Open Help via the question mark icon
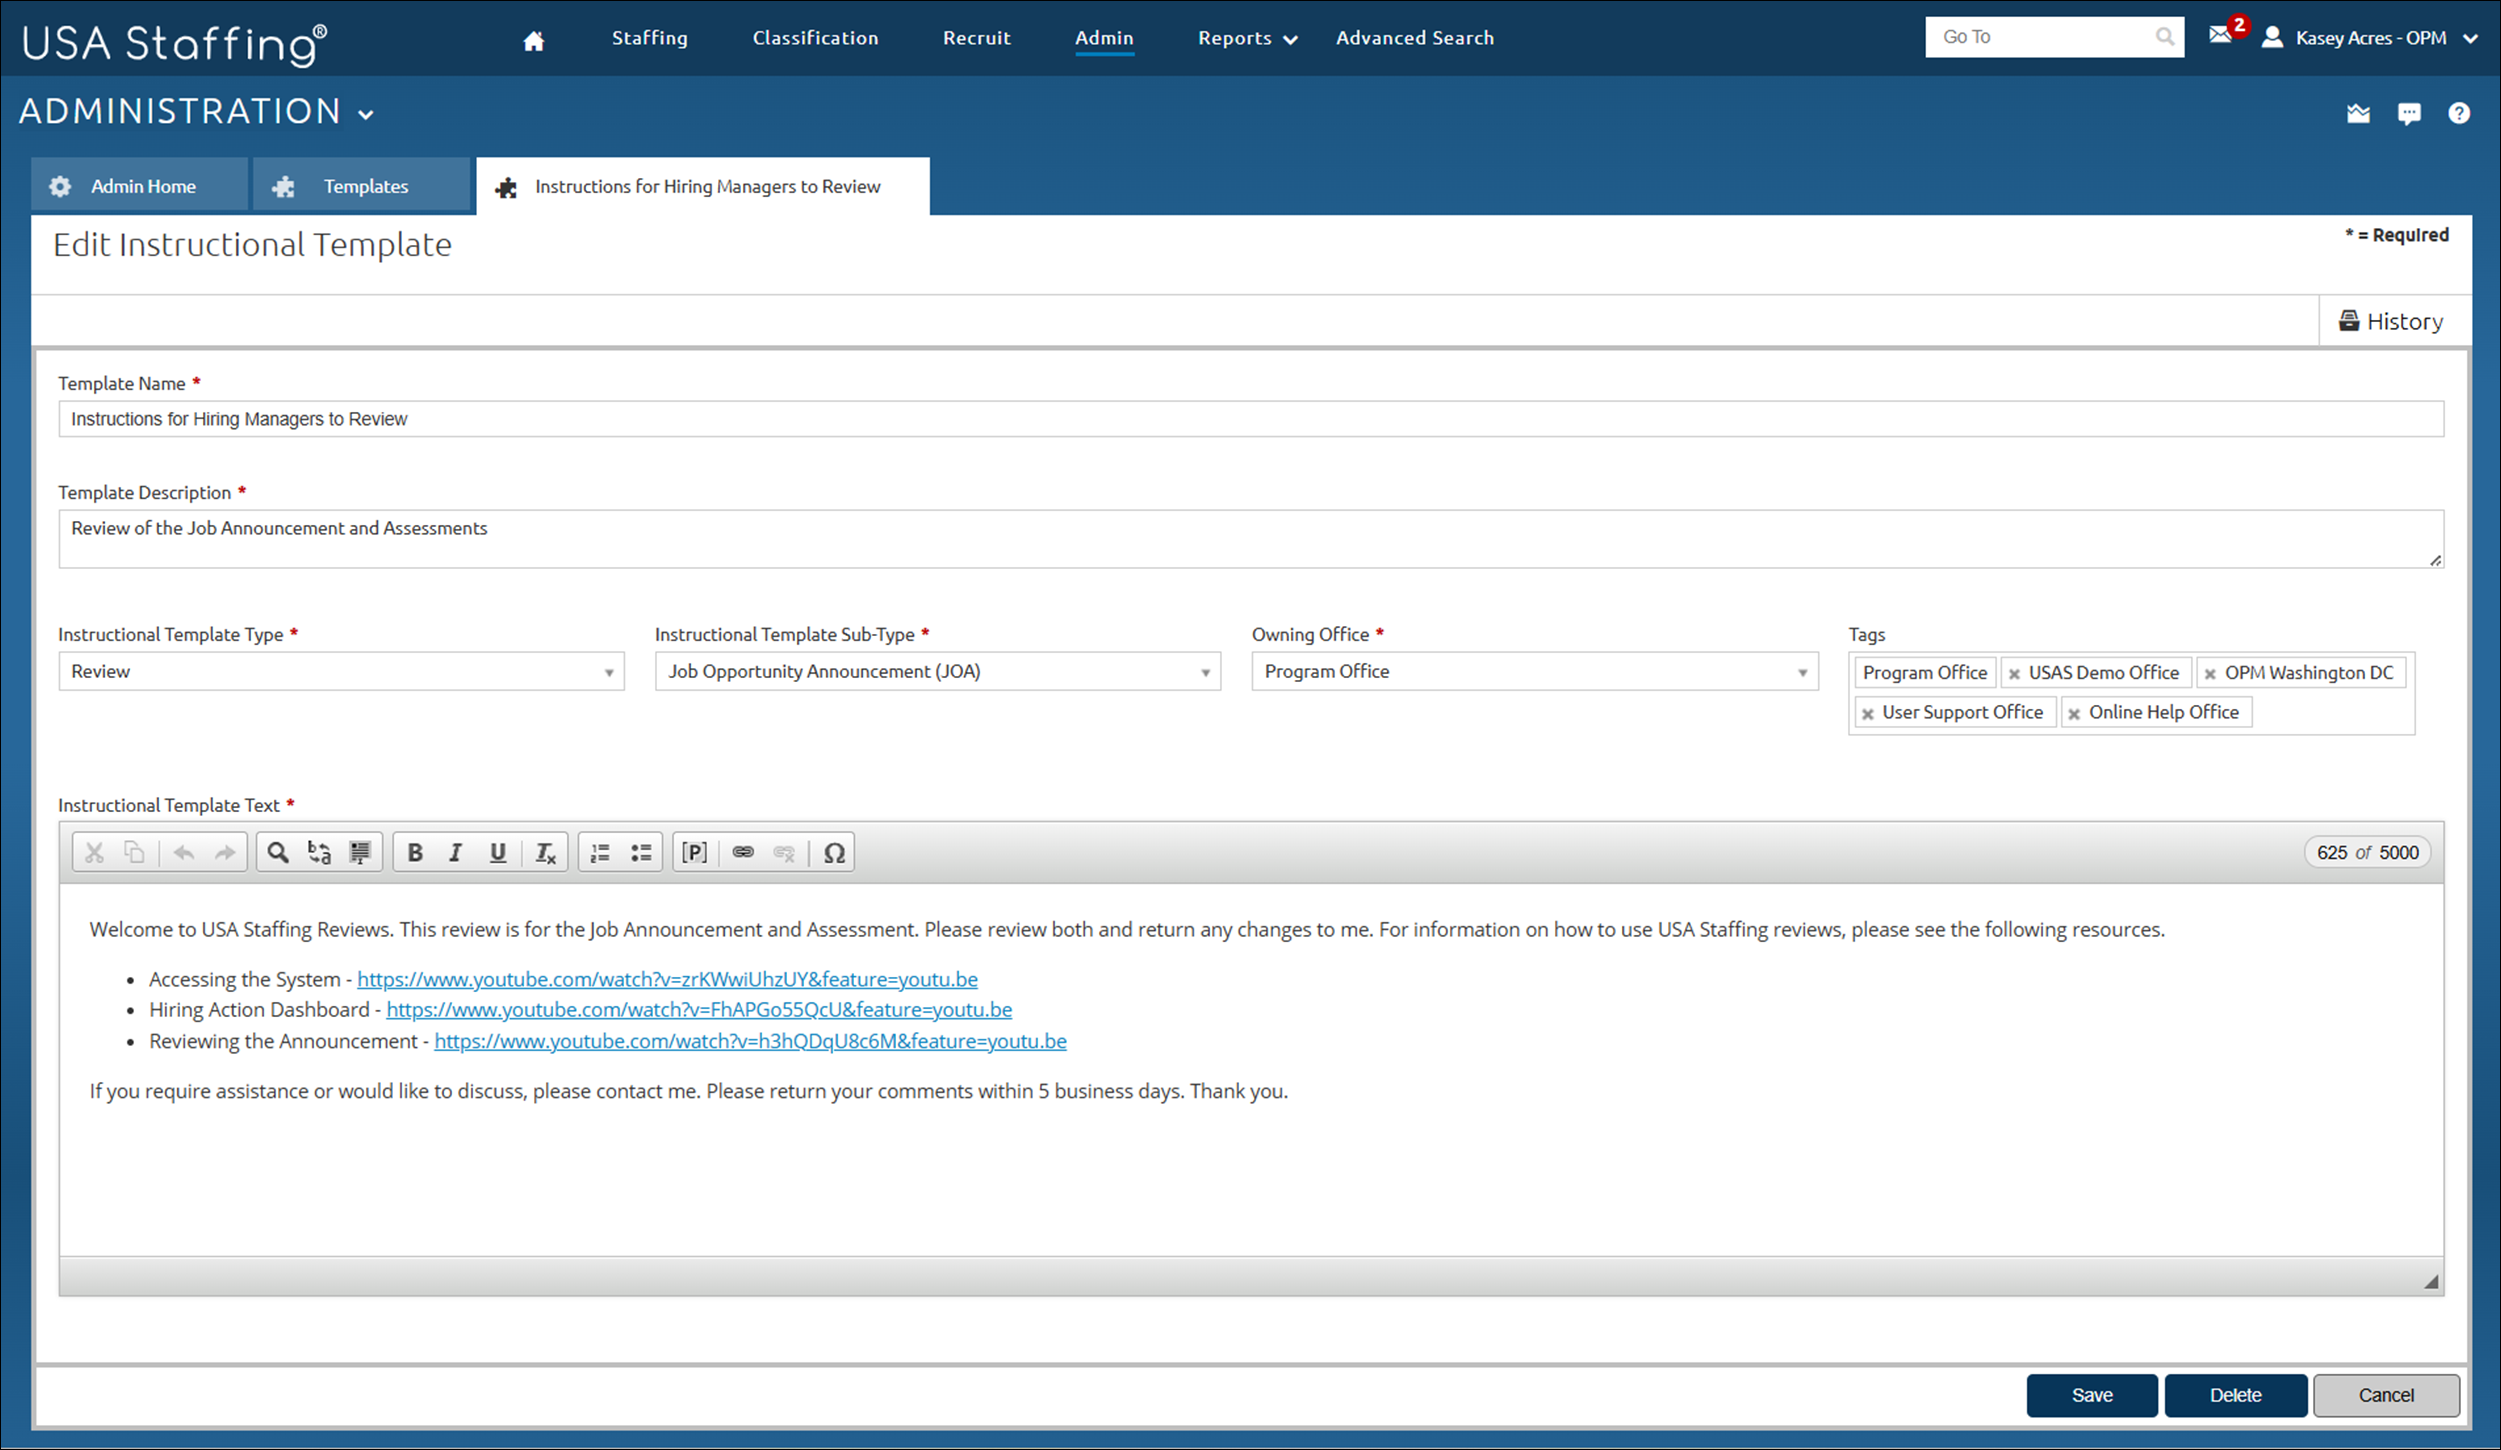 click(x=2461, y=112)
